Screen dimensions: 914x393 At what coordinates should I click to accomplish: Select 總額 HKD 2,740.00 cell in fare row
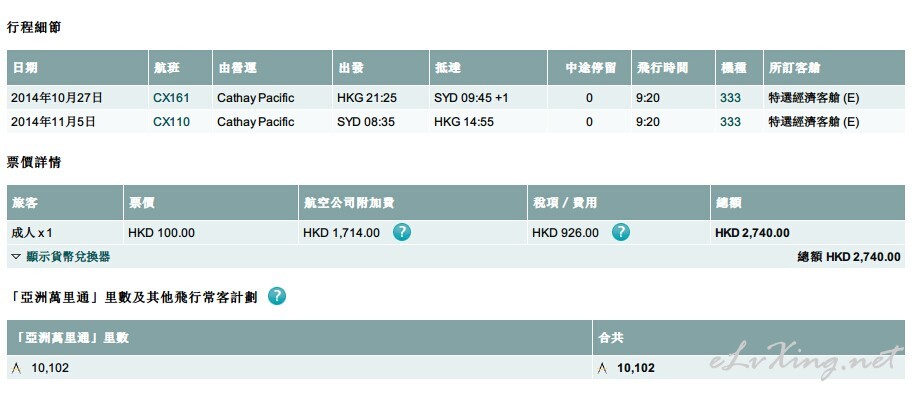click(x=808, y=233)
